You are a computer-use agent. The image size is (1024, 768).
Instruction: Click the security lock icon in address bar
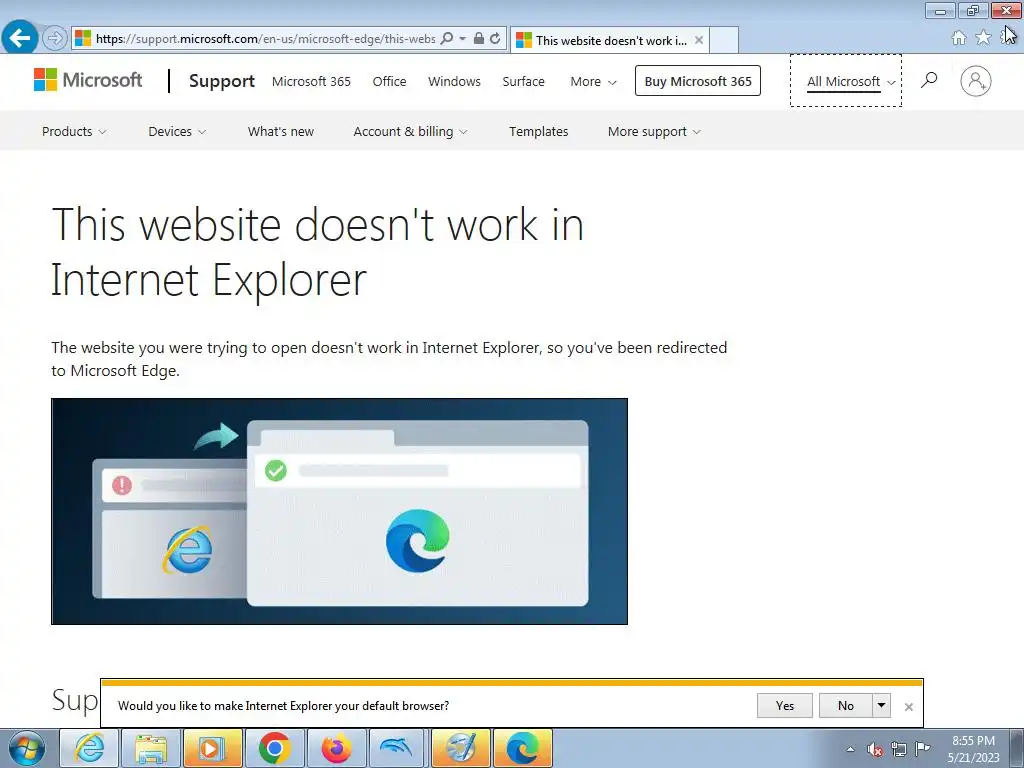pyautogui.click(x=479, y=39)
